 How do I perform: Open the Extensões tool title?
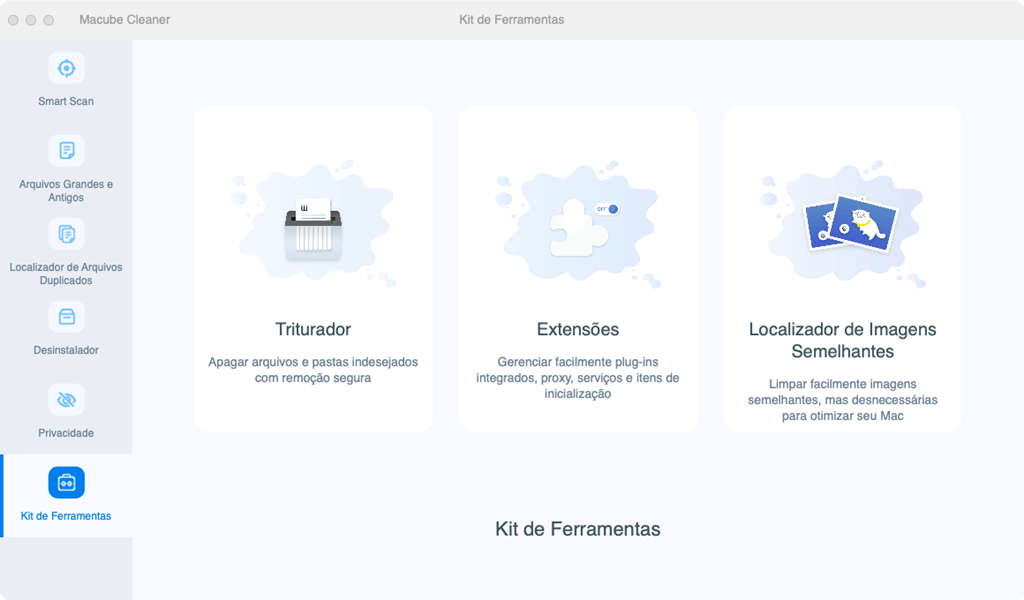tap(578, 329)
